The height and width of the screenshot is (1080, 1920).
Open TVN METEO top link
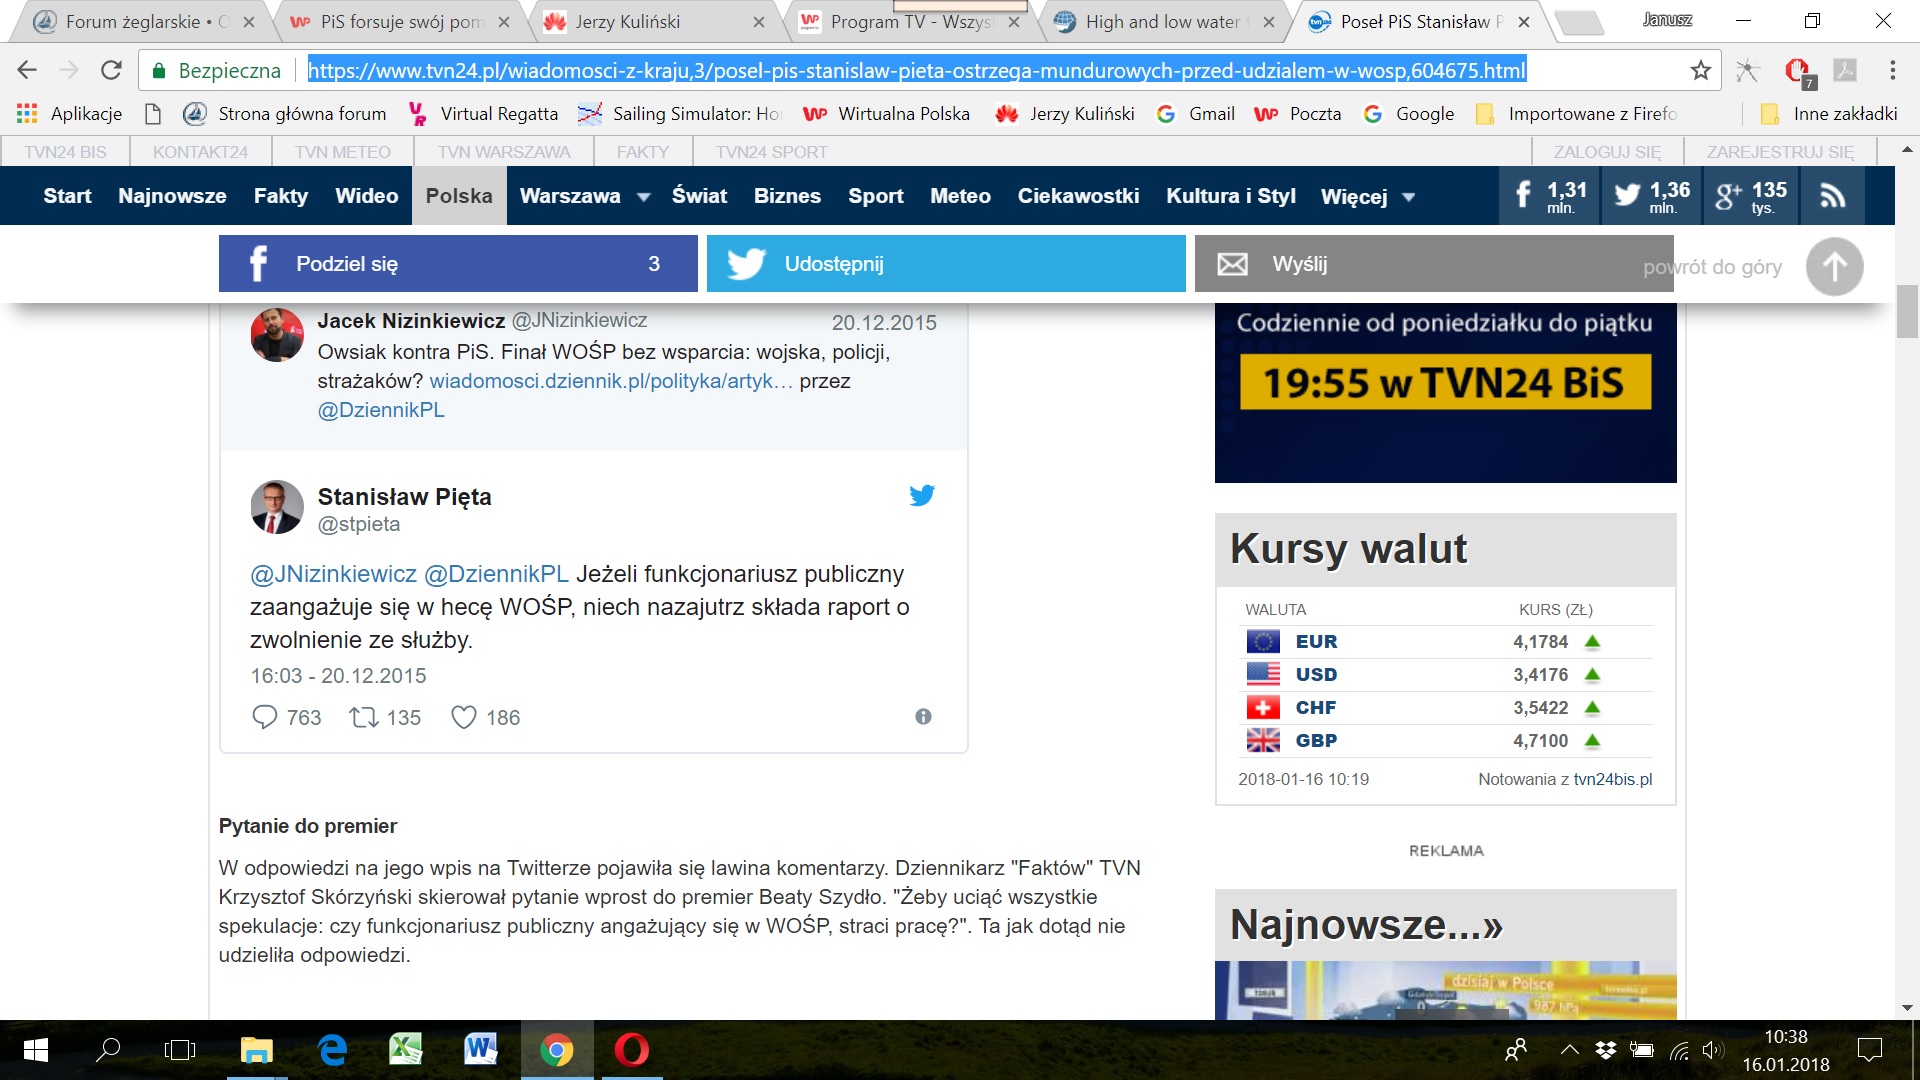[x=343, y=152]
